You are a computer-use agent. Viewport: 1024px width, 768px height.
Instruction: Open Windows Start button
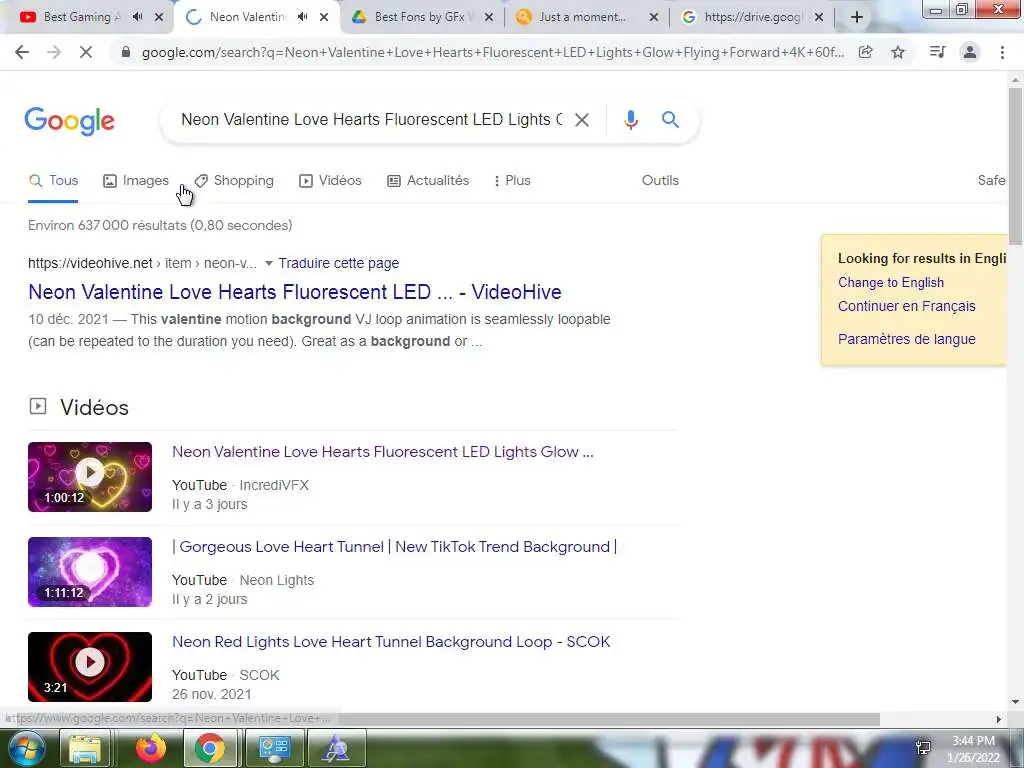(26, 748)
